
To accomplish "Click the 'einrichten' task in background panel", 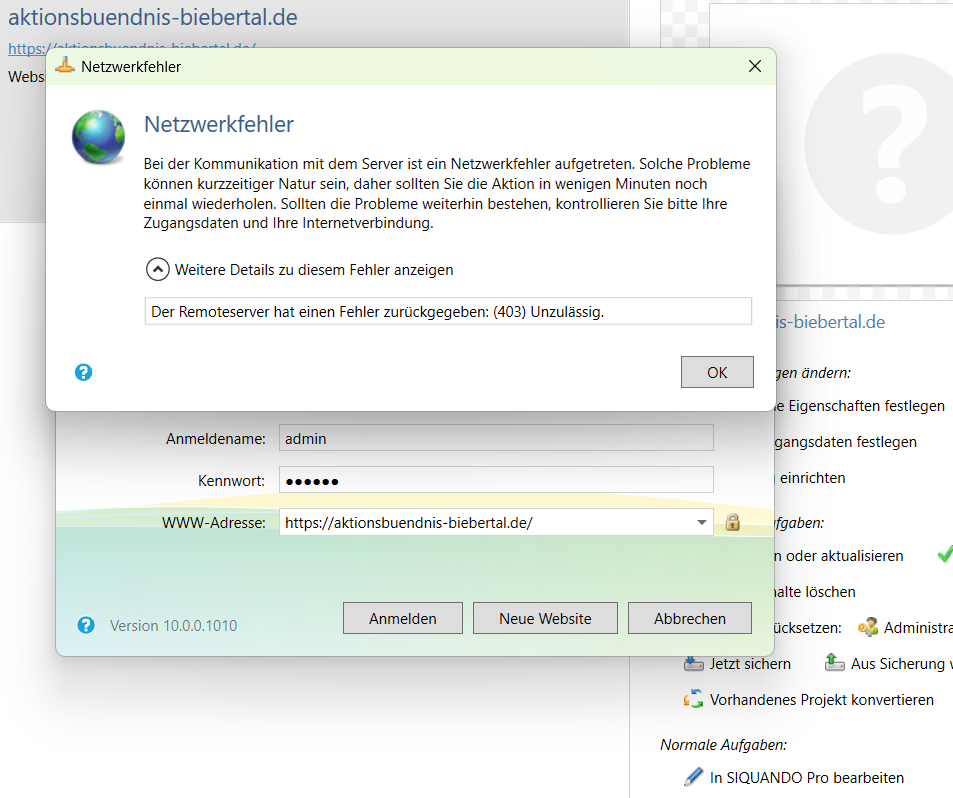I will (x=813, y=478).
